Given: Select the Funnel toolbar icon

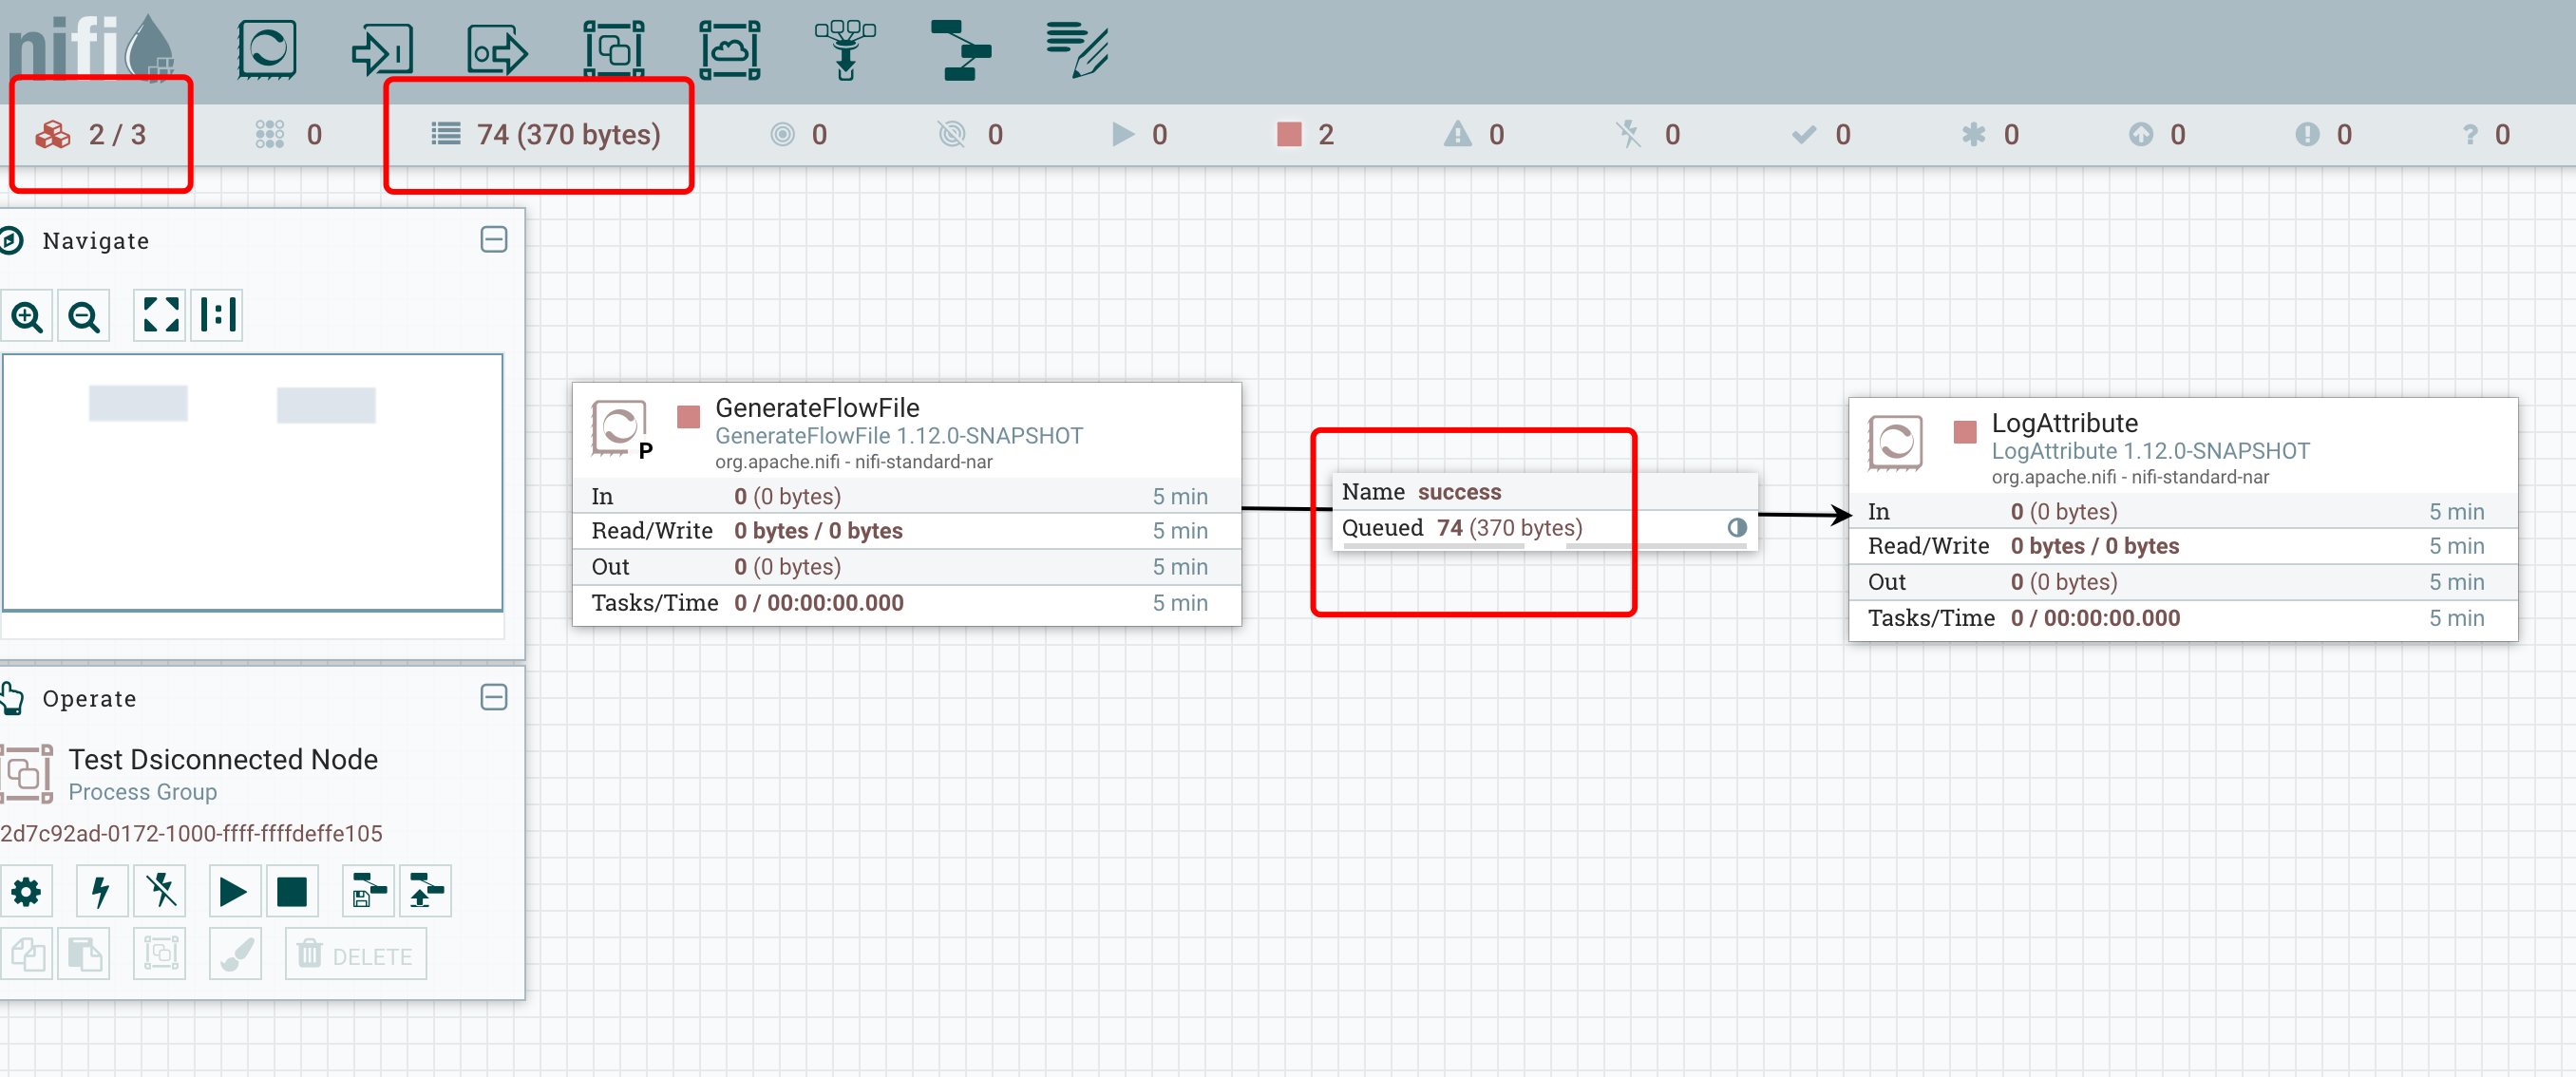Looking at the screenshot, I should [x=845, y=50].
